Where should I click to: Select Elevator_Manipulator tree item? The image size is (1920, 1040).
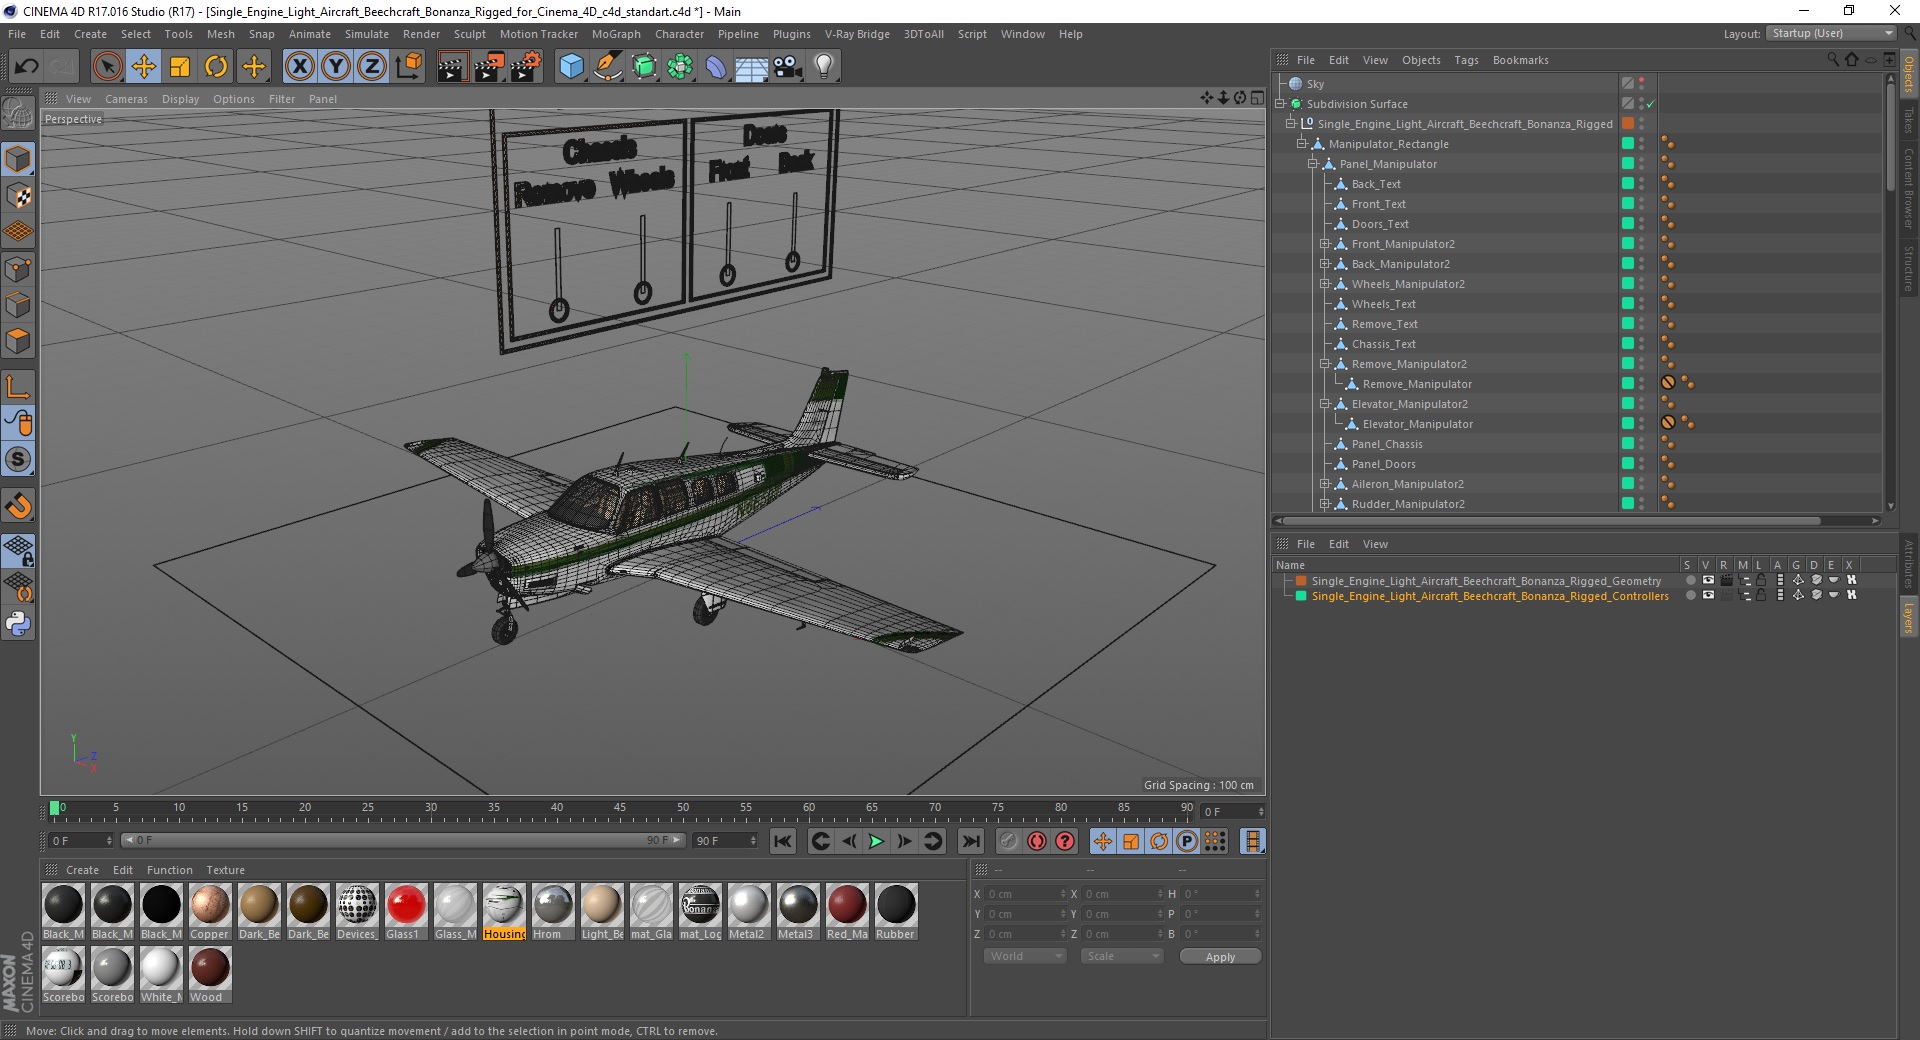click(x=1417, y=424)
